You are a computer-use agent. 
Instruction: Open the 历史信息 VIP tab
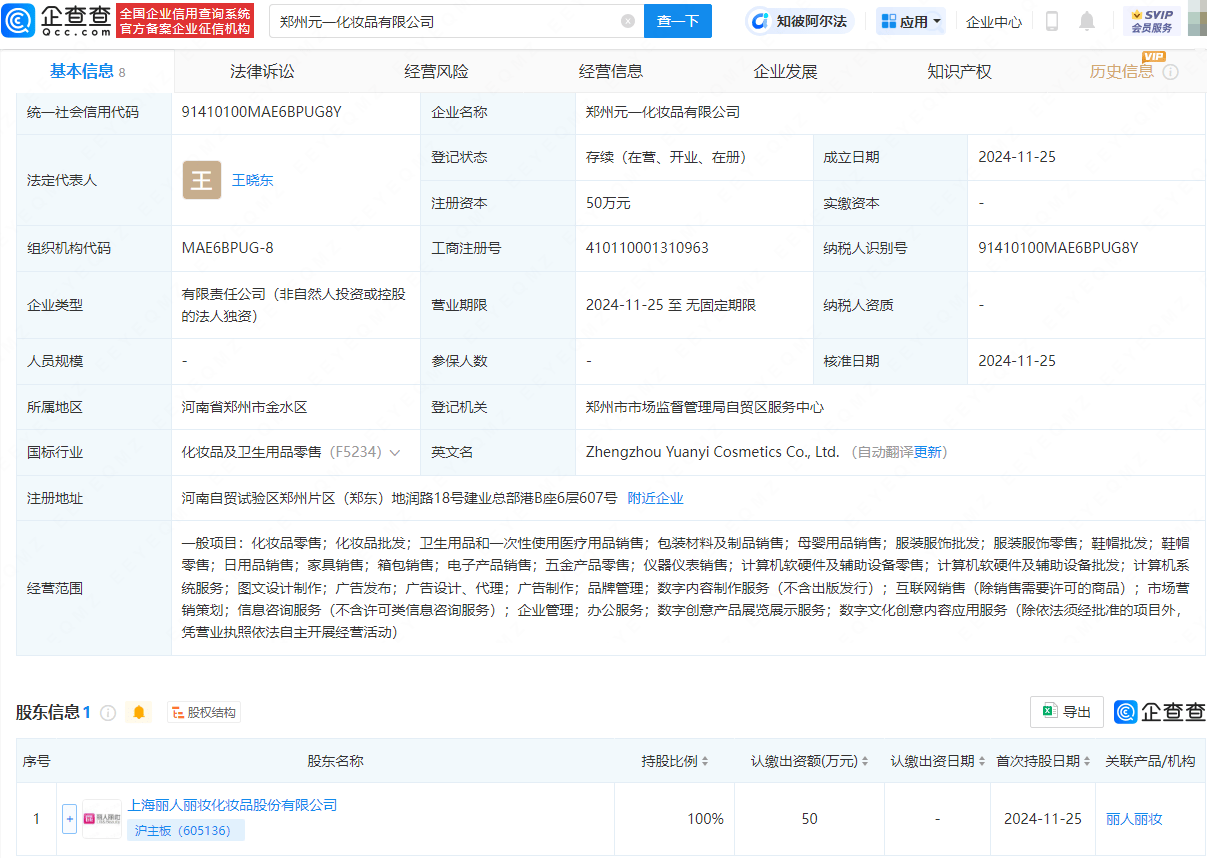pyautogui.click(x=1122, y=71)
